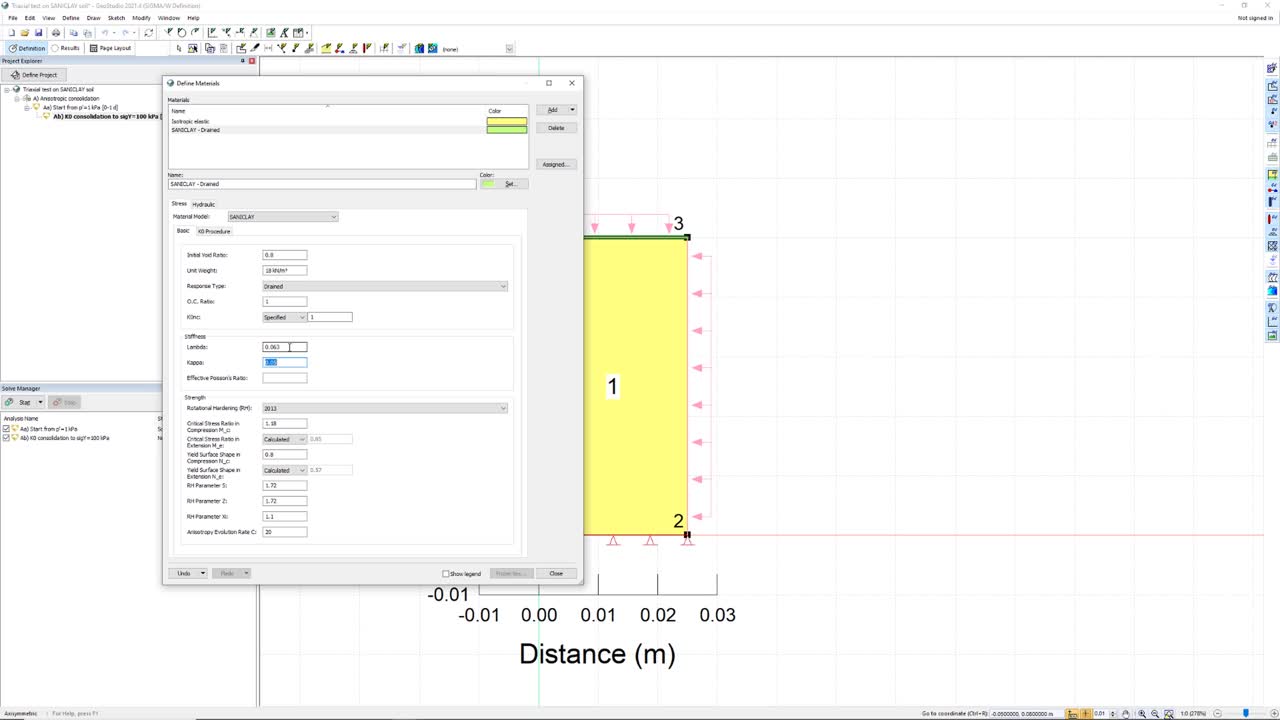
Task: Open the Sketch menu
Action: coord(116,18)
